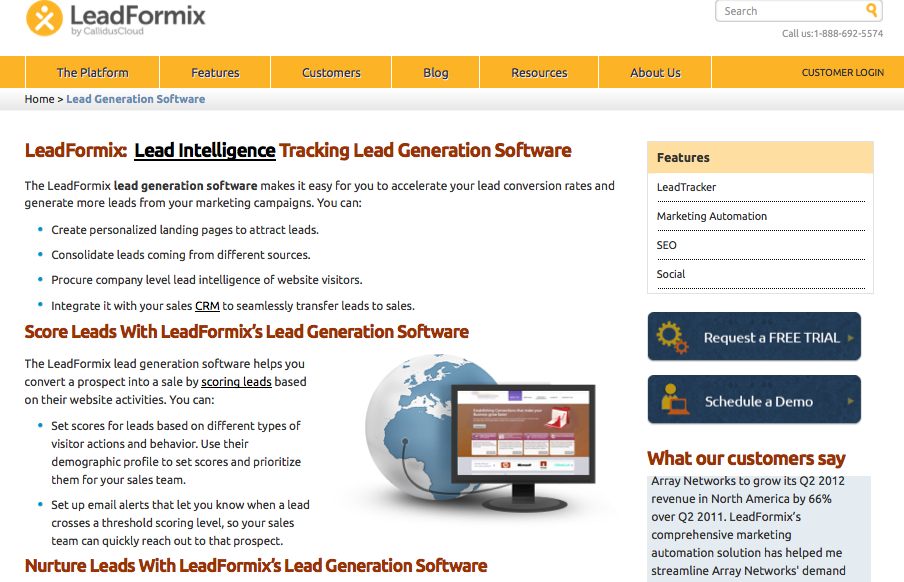
Task: Go to About Us
Action: [655, 73]
